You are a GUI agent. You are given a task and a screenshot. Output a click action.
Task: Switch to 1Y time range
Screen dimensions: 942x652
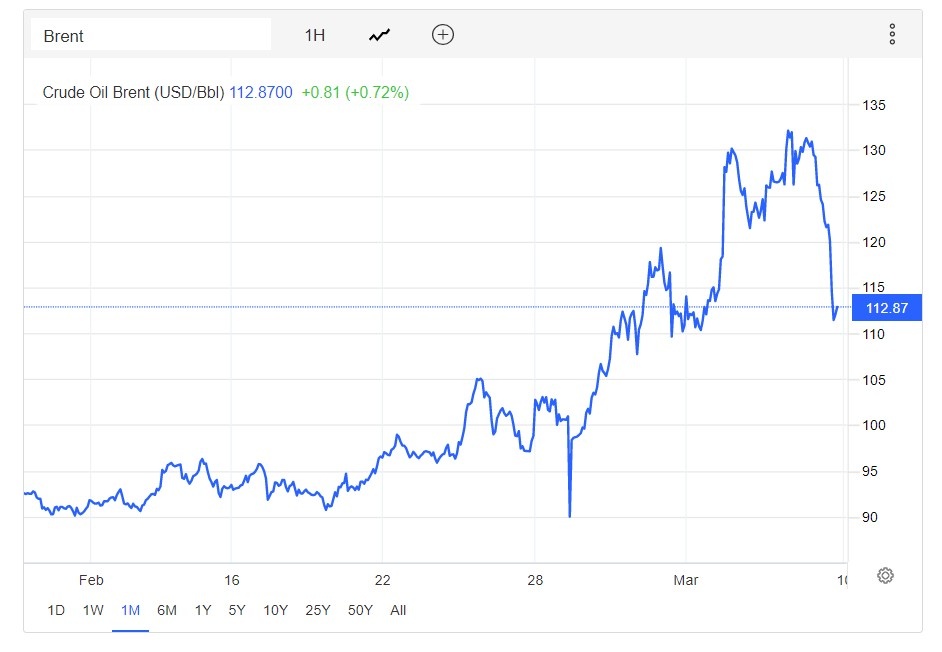203,610
